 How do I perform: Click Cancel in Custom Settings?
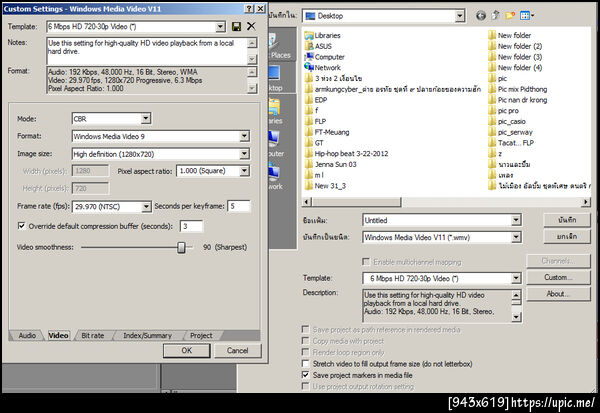pos(237,350)
